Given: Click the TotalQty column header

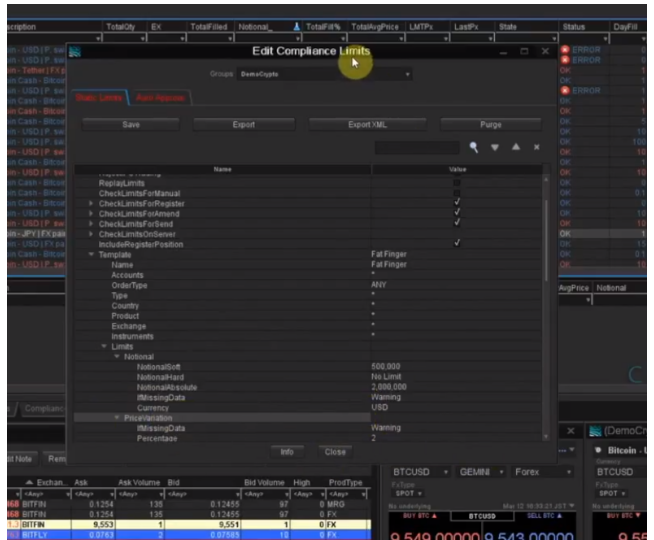Looking at the screenshot, I should (x=121, y=27).
